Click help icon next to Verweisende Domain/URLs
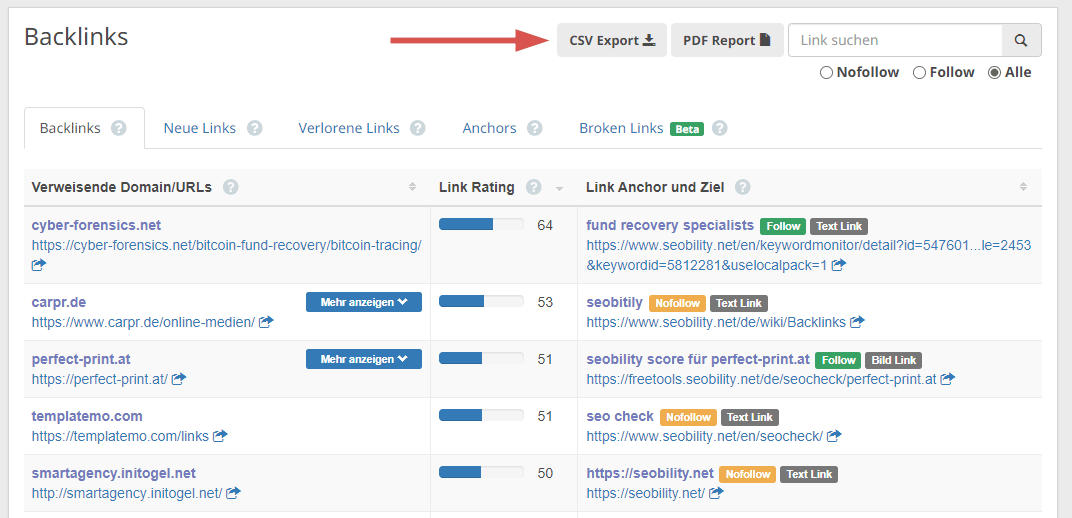This screenshot has width=1072, height=518. point(231,187)
